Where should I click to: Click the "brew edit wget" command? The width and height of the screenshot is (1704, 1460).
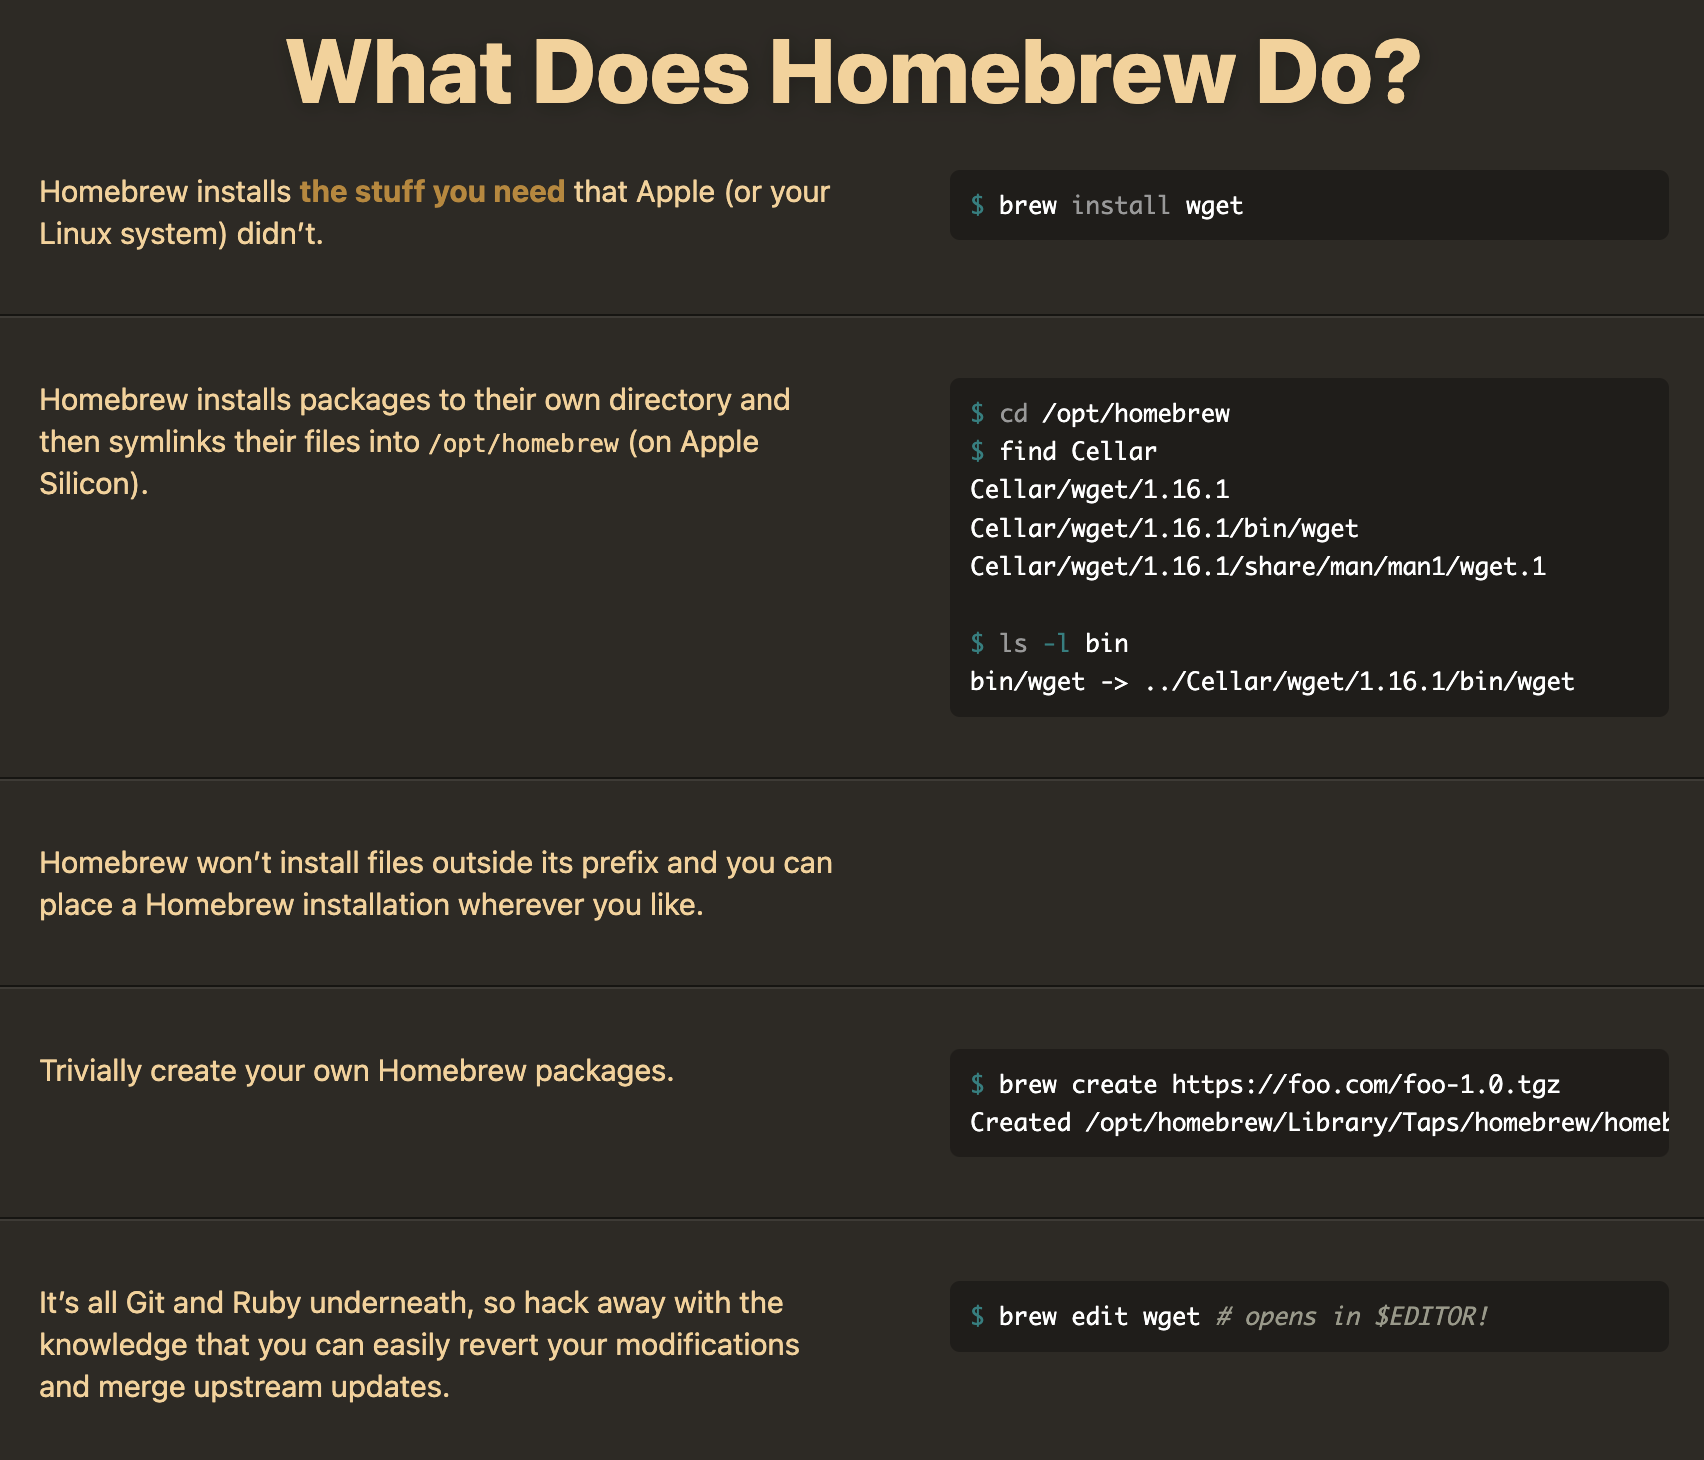pos(1085,1316)
